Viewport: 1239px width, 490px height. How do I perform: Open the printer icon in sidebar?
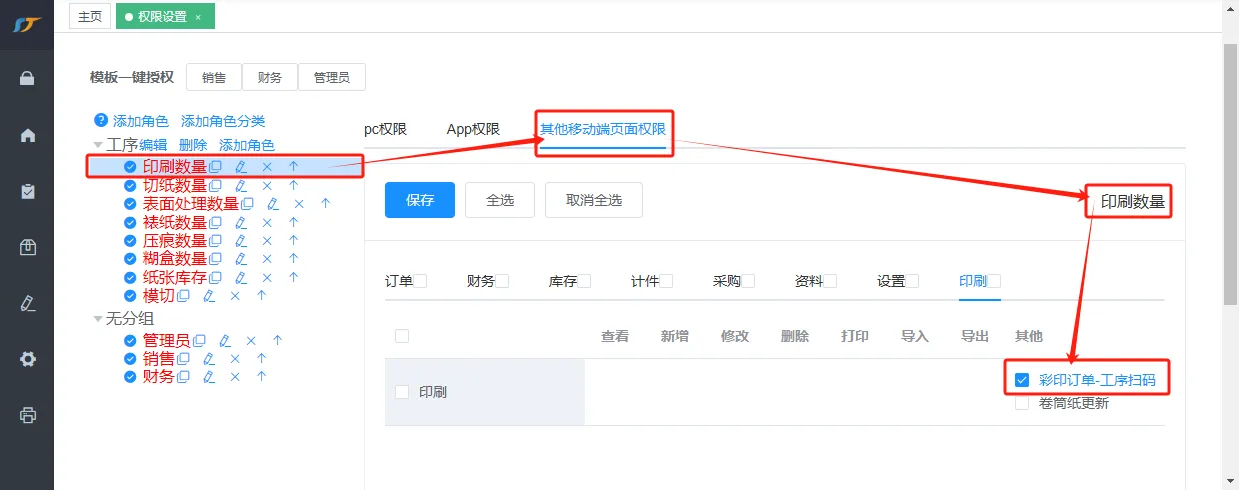pyautogui.click(x=28, y=415)
